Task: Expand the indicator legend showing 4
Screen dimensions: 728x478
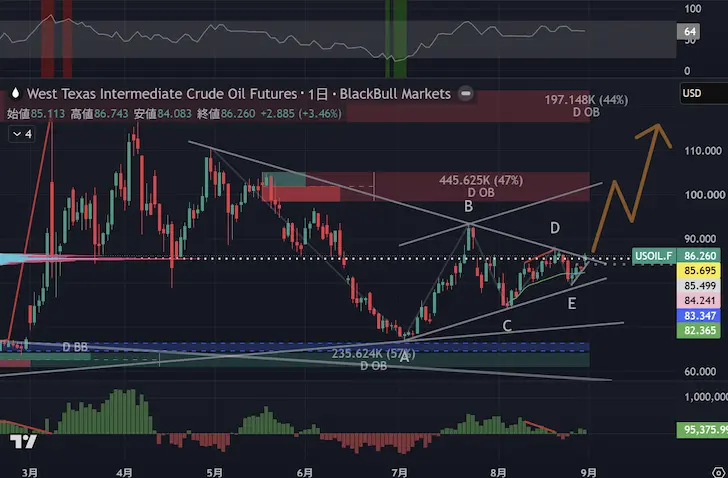Action: coord(22,134)
